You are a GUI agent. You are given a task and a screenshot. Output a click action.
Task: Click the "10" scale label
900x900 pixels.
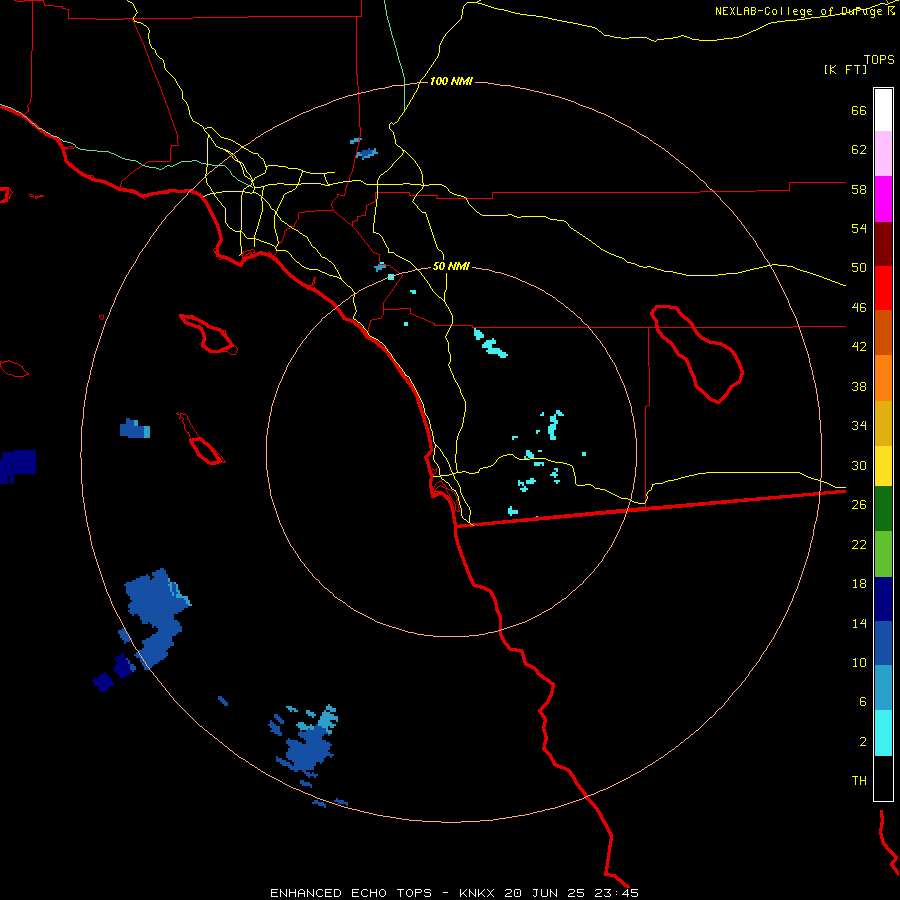click(859, 662)
